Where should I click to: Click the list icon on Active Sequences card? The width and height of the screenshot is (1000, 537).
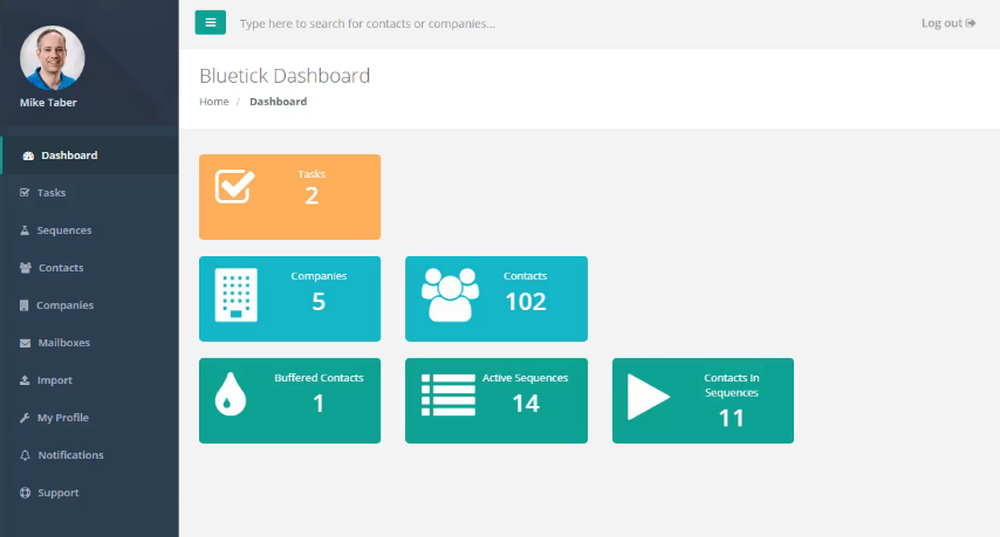tap(448, 395)
